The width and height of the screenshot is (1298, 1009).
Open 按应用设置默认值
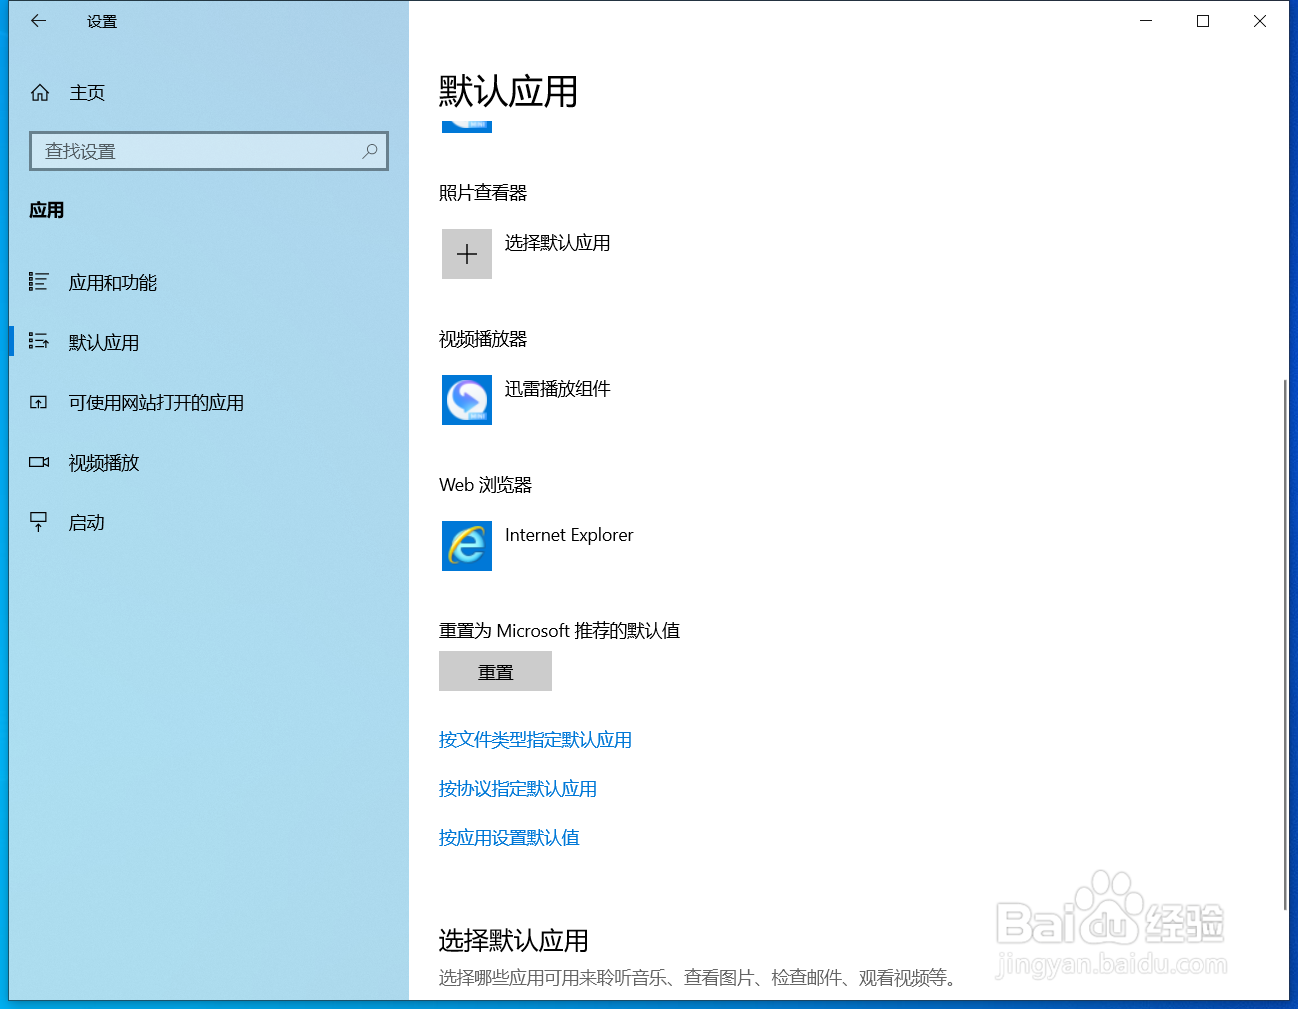click(x=509, y=838)
